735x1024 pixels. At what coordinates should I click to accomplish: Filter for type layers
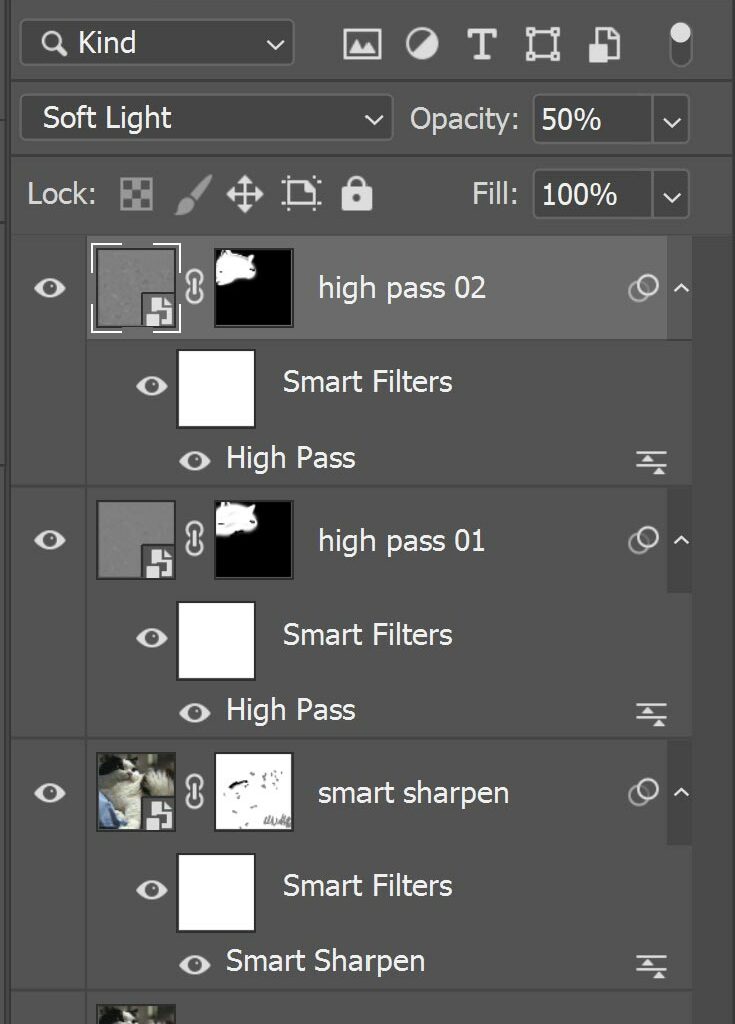tap(482, 44)
